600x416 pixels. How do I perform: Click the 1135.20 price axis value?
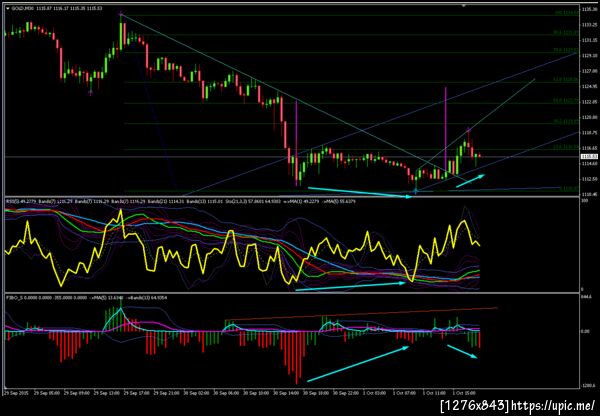[x=588, y=9]
